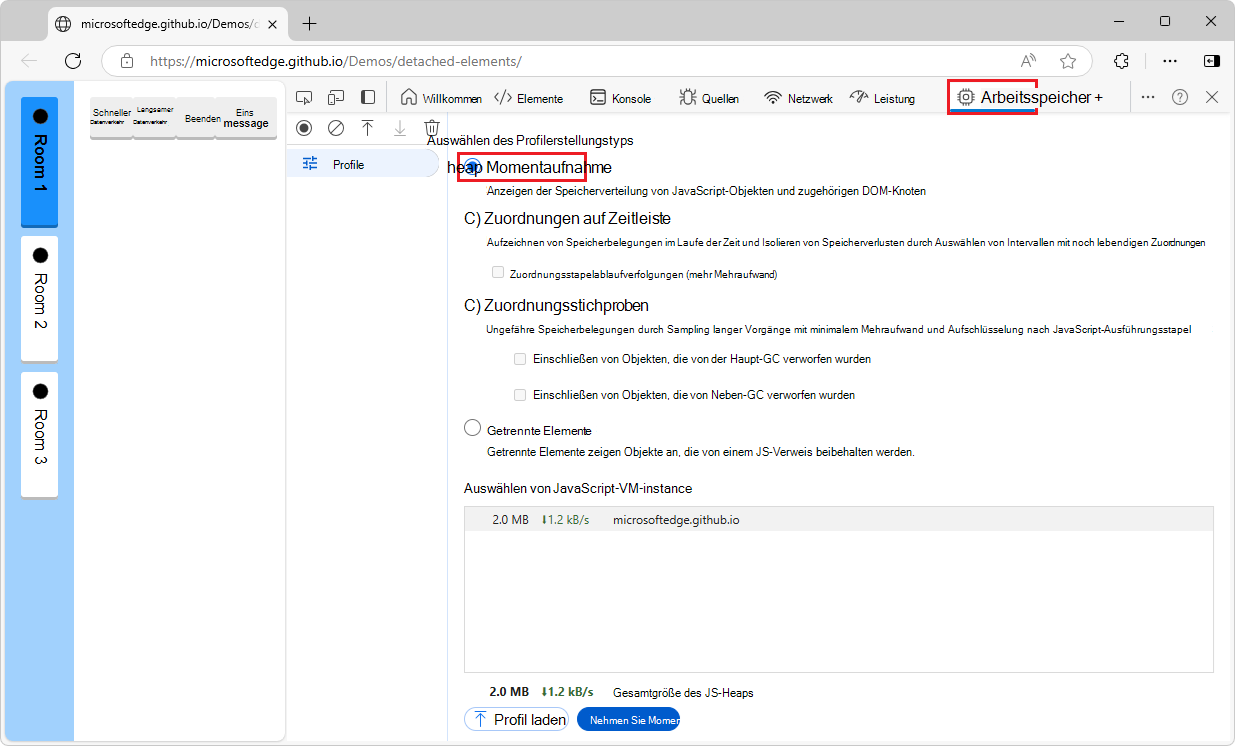Clear all memory profiles
The width and height of the screenshot is (1235, 746).
pyautogui.click(x=336, y=128)
